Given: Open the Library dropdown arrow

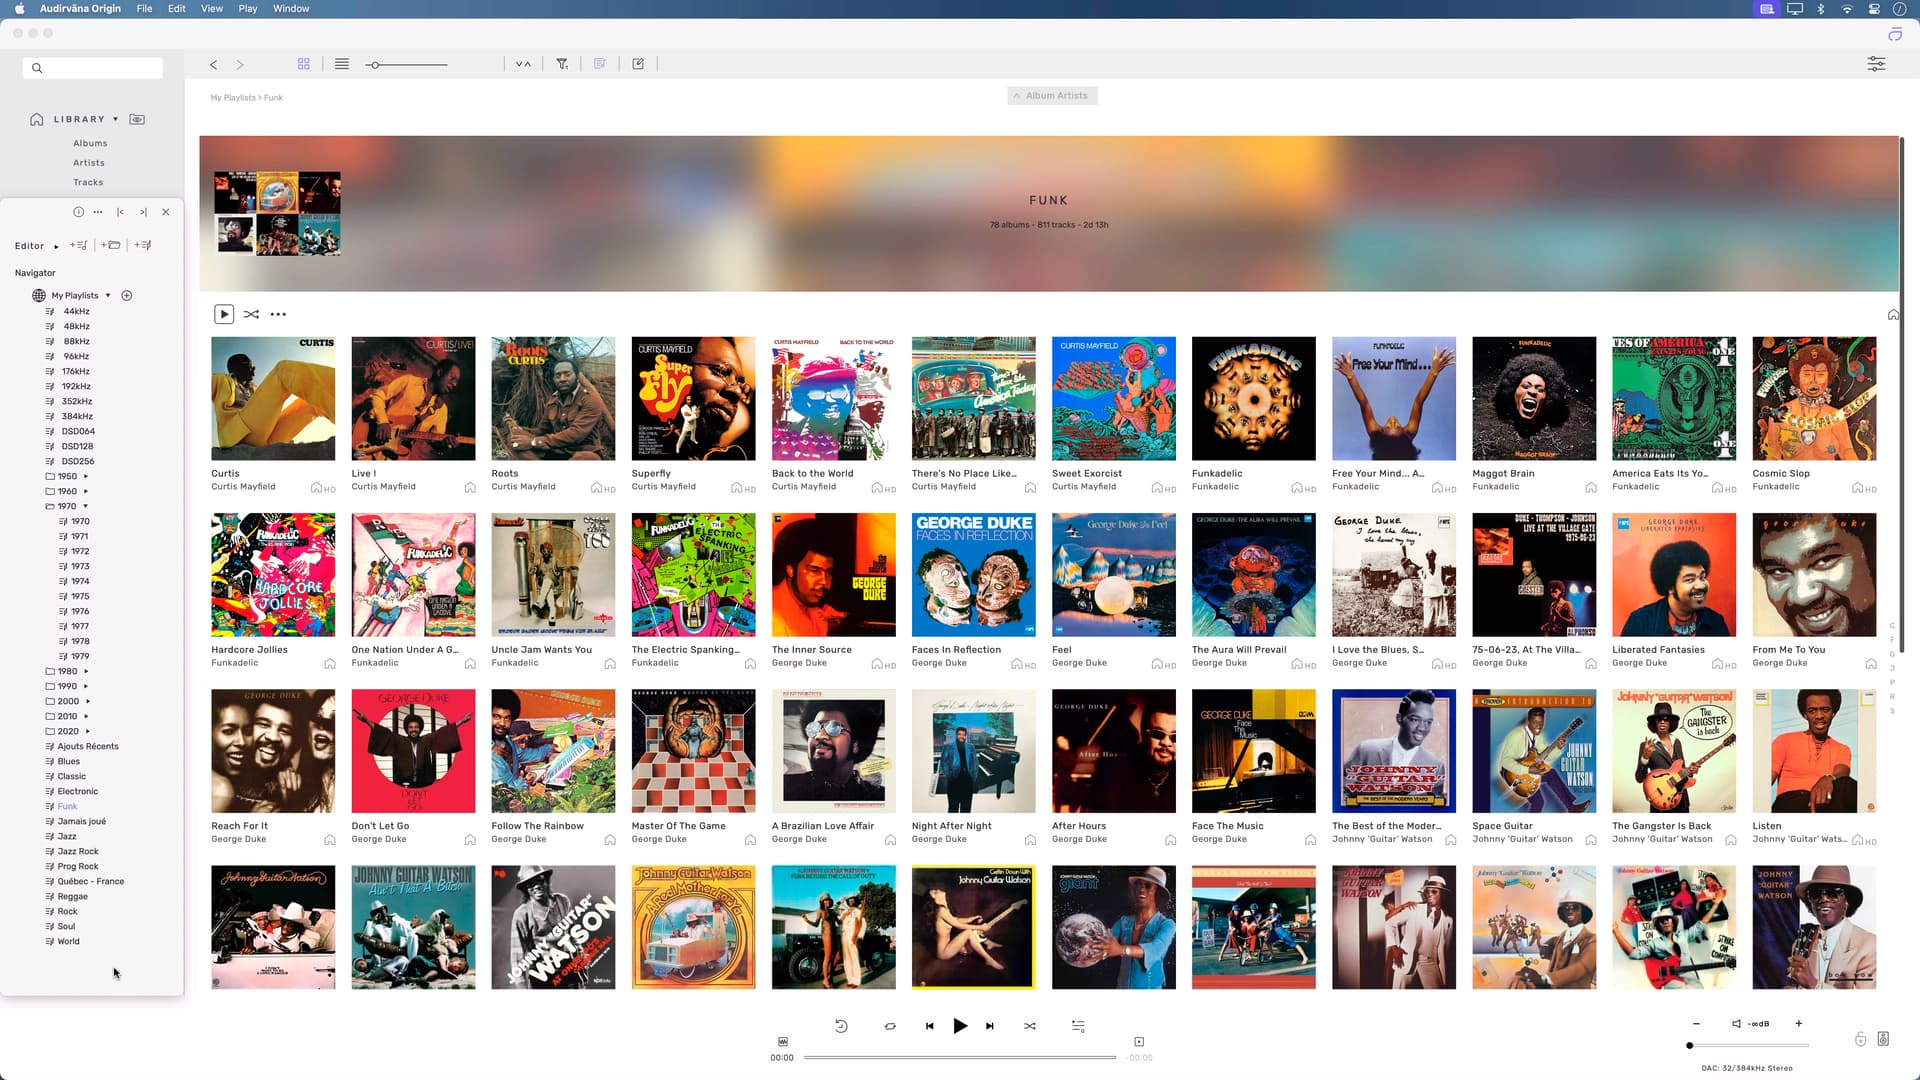Looking at the screenshot, I should click(x=116, y=119).
